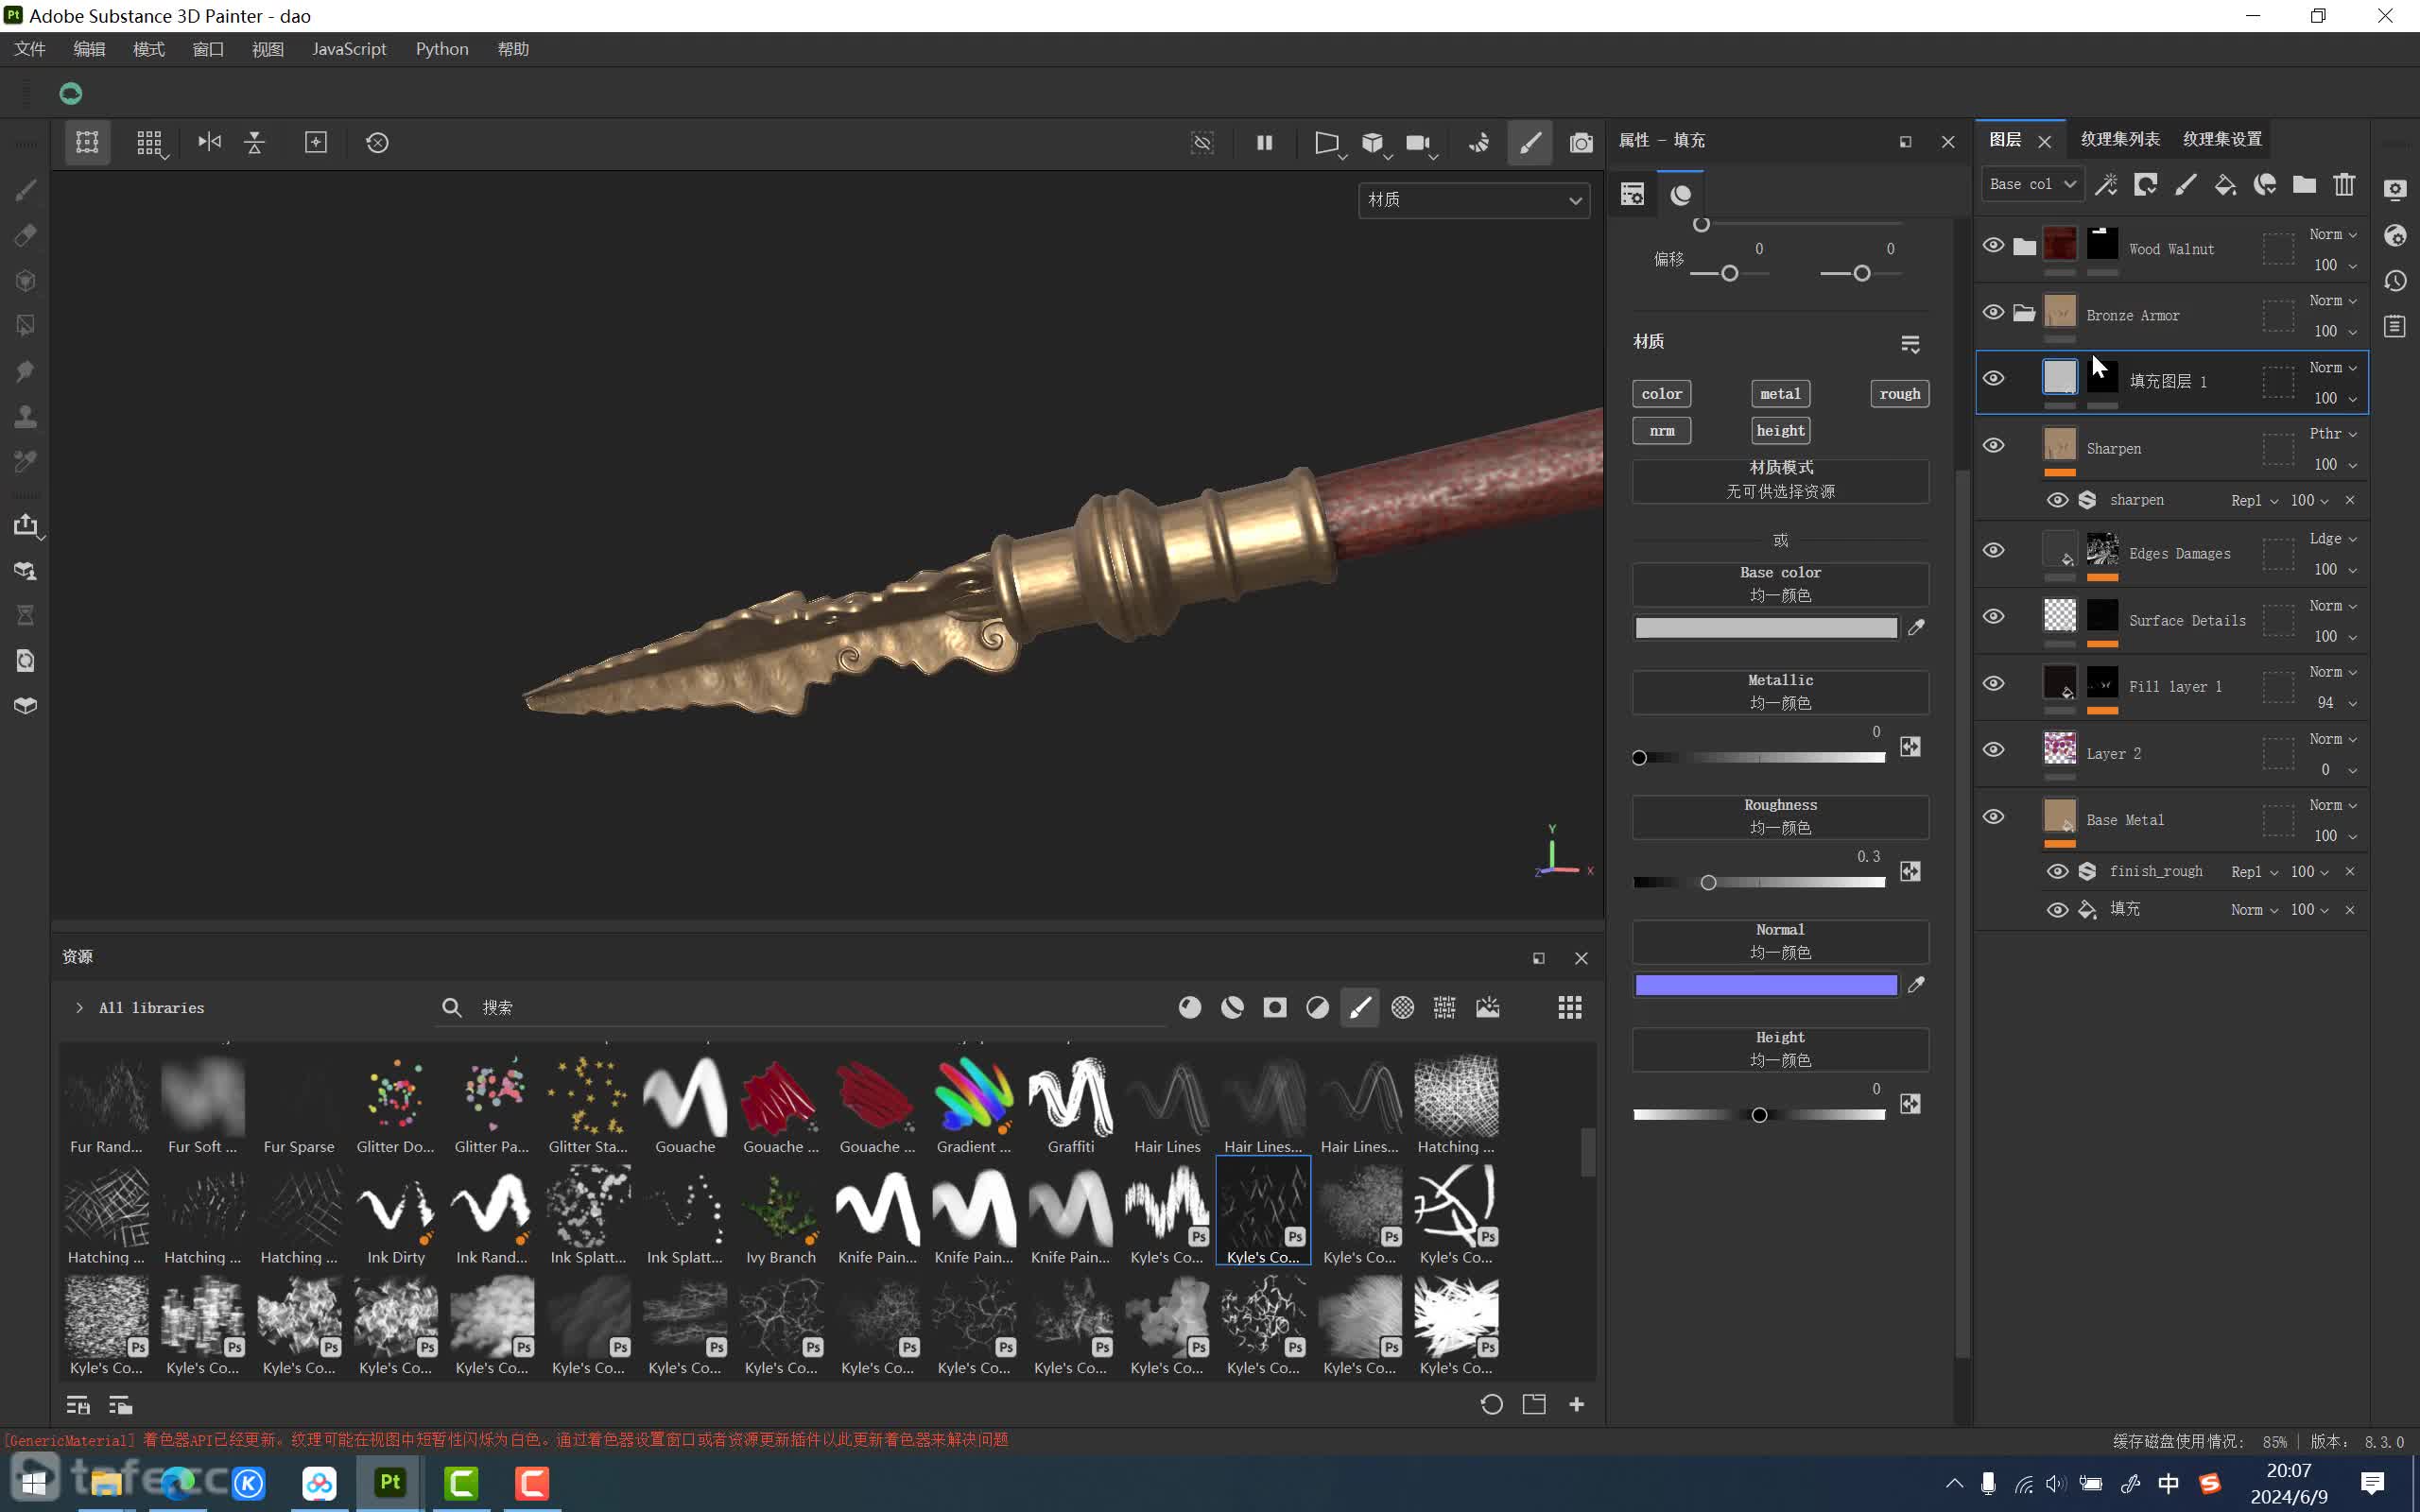Viewport: 2420px width, 1512px height.
Task: Toggle the color channel button
Action: pyautogui.click(x=1661, y=394)
